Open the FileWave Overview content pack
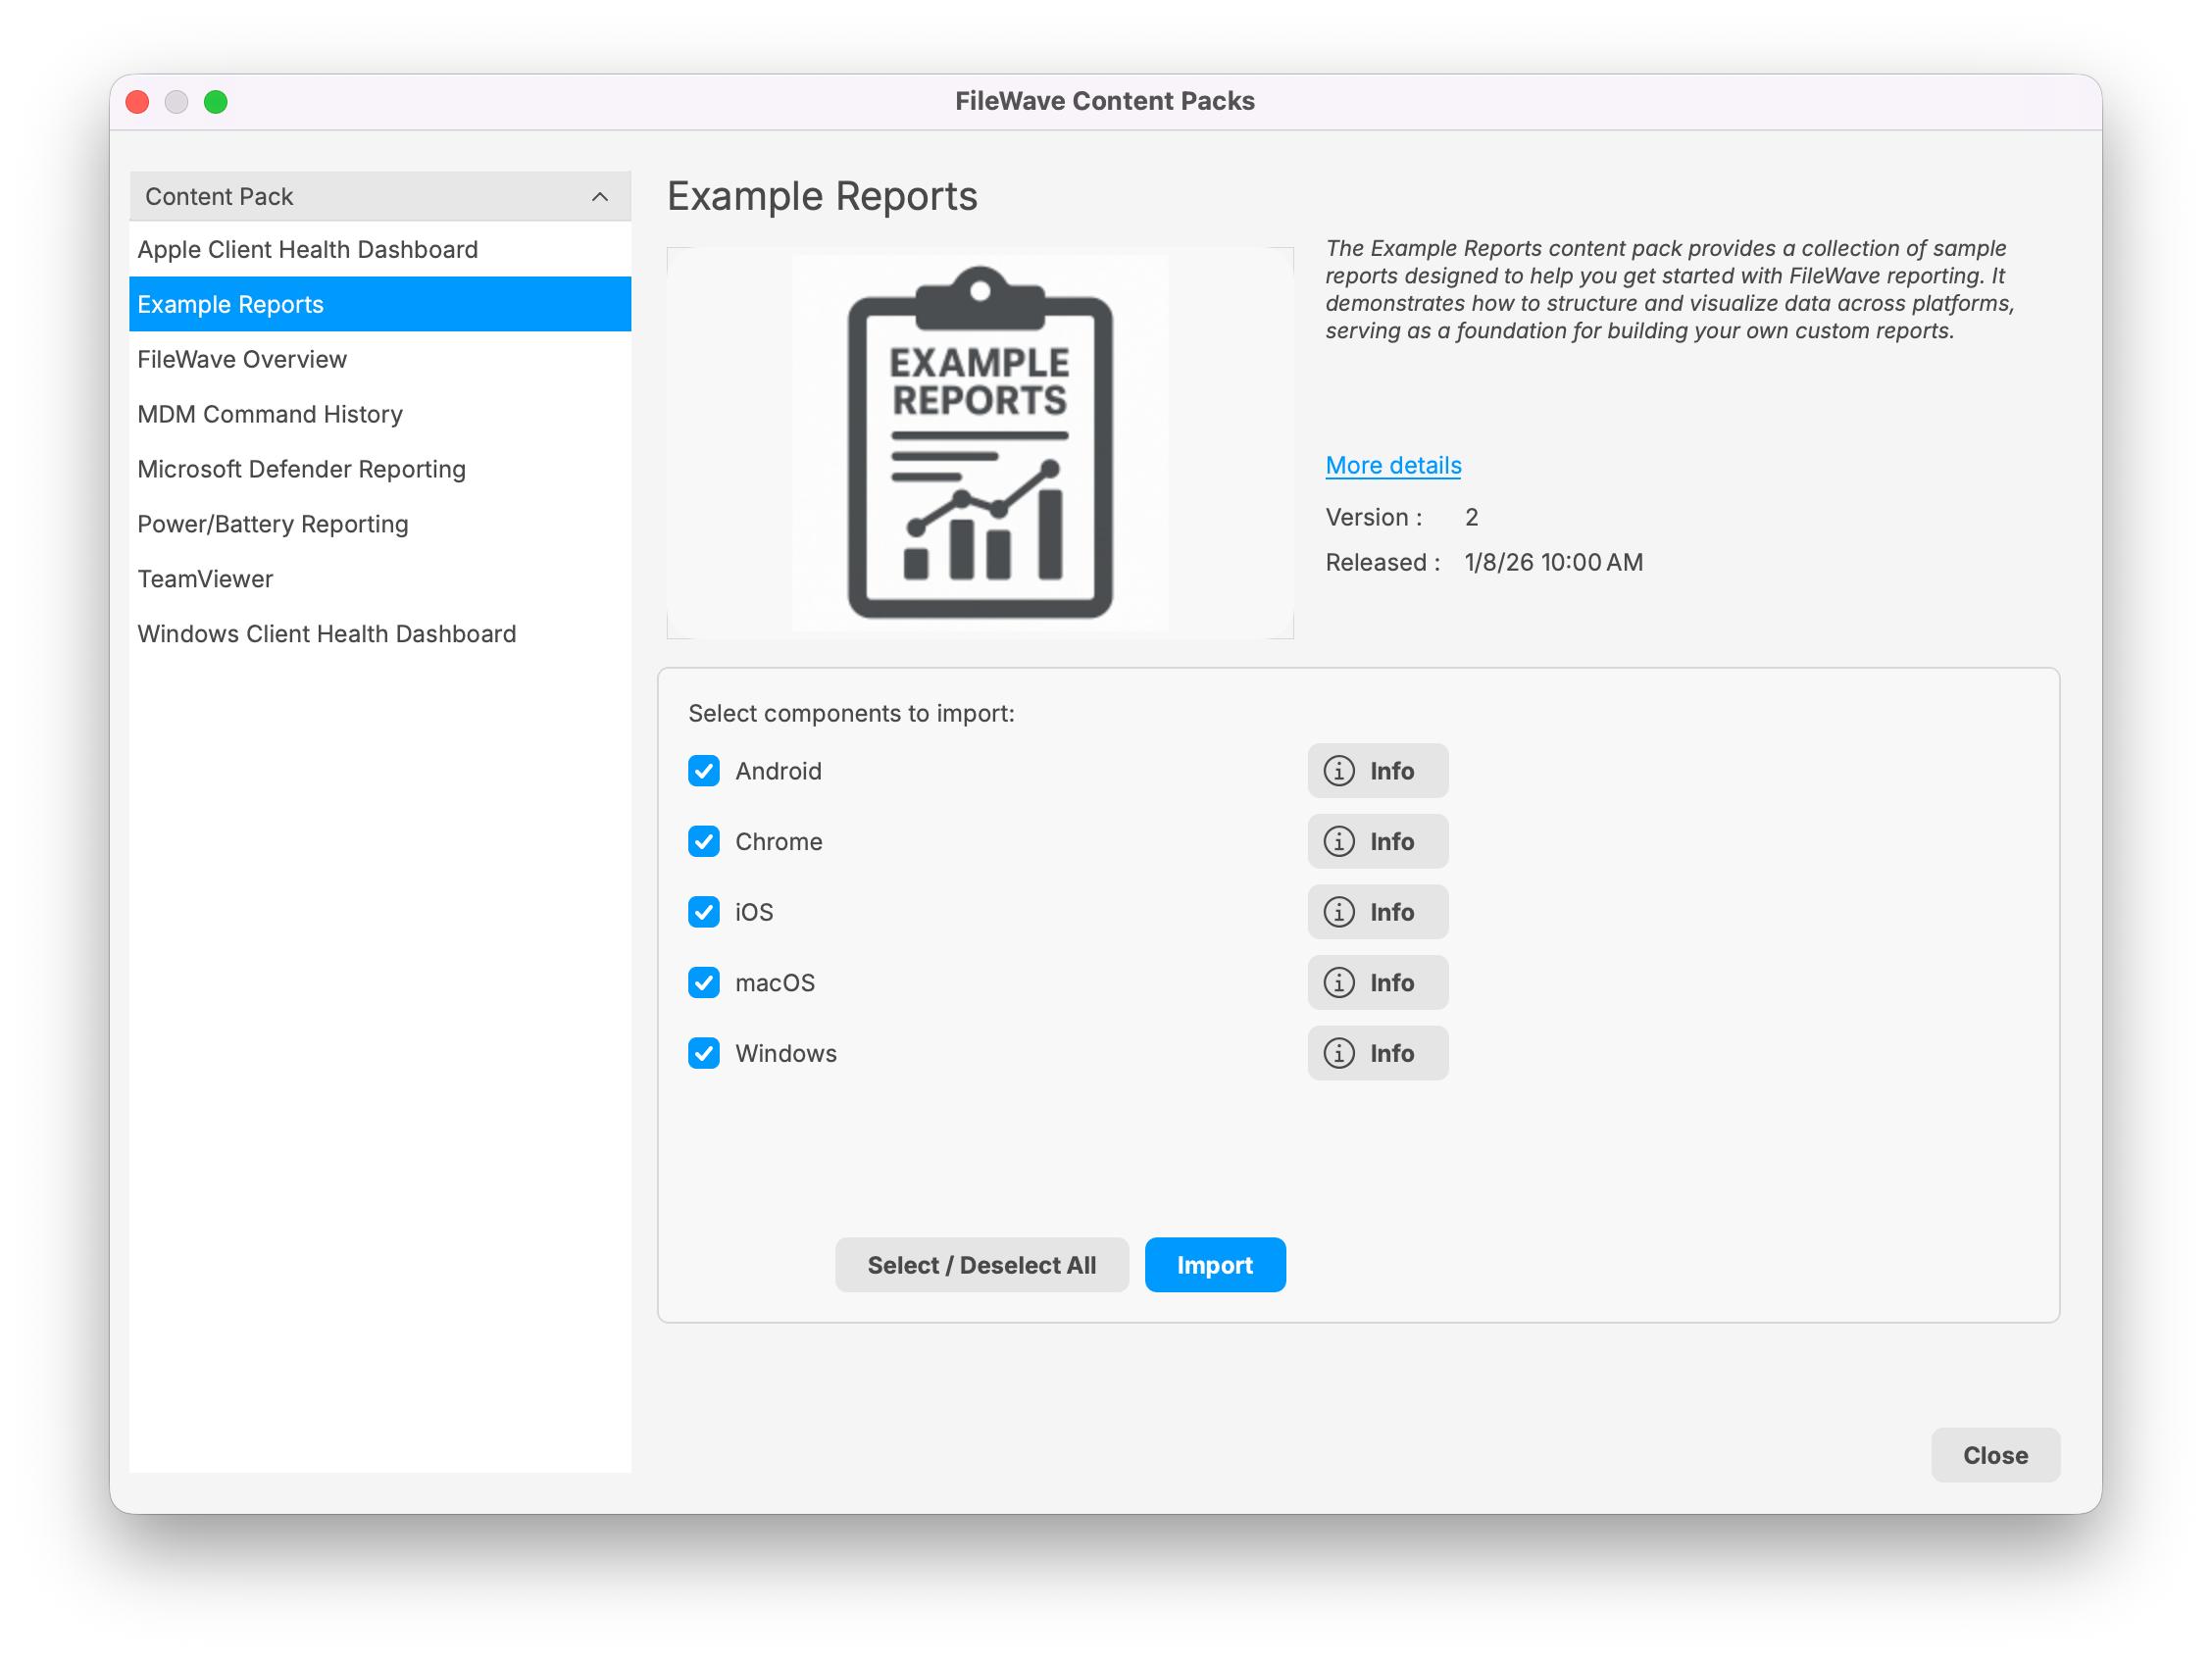The height and width of the screenshot is (1659, 2212). (x=380, y=359)
